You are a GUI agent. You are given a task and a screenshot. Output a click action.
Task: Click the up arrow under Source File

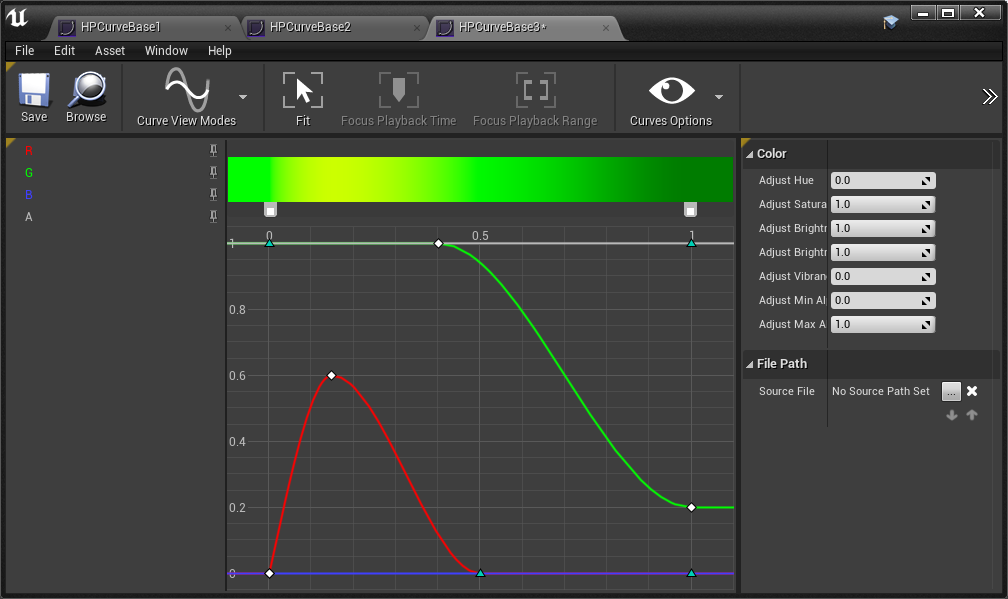click(x=972, y=415)
